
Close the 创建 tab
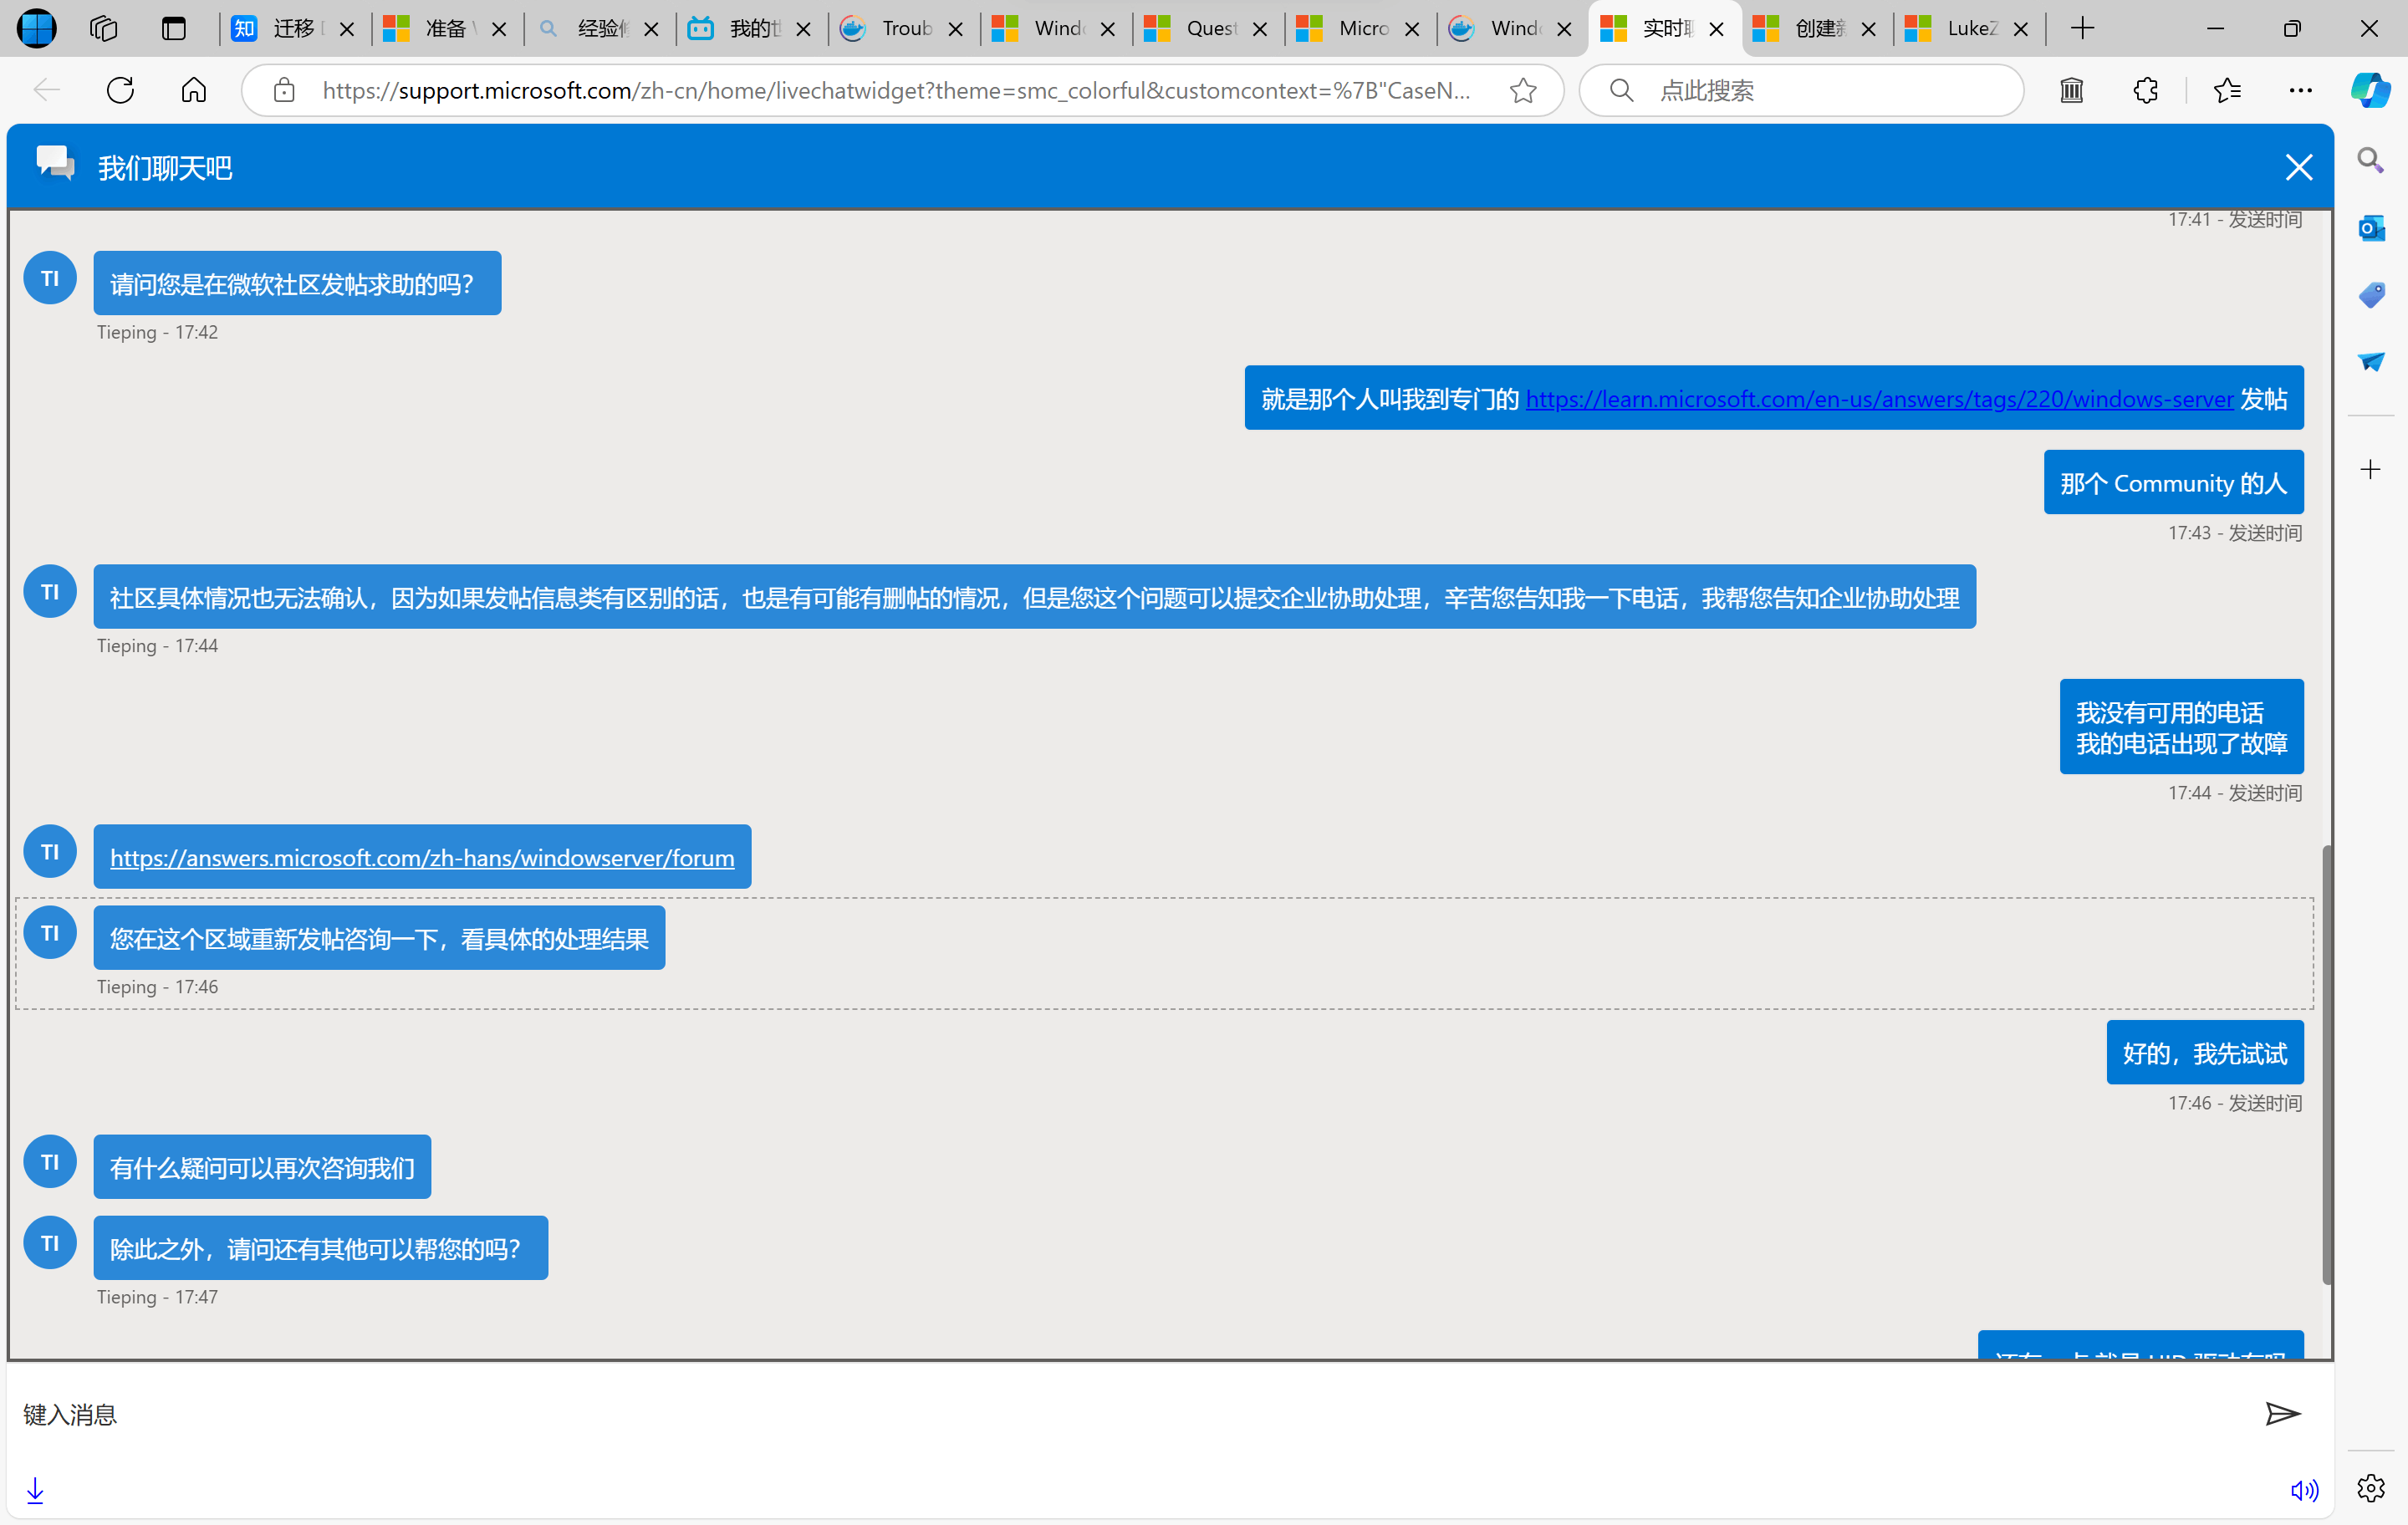pyautogui.click(x=1868, y=29)
